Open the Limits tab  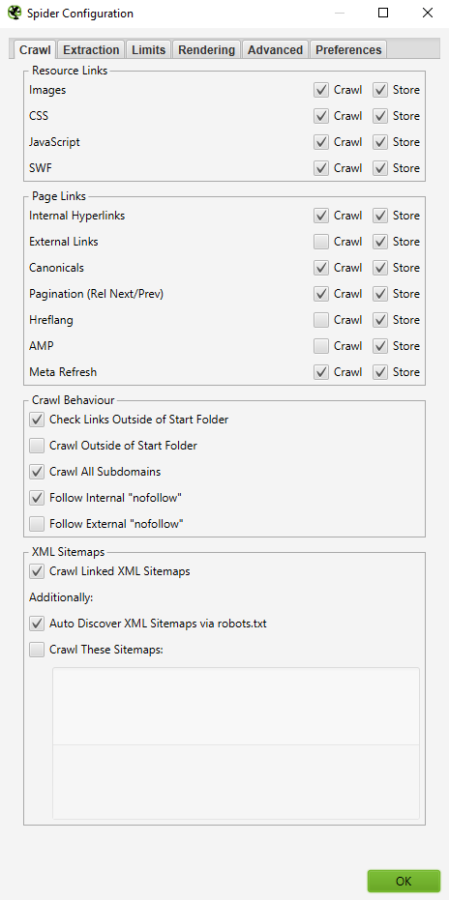click(149, 50)
